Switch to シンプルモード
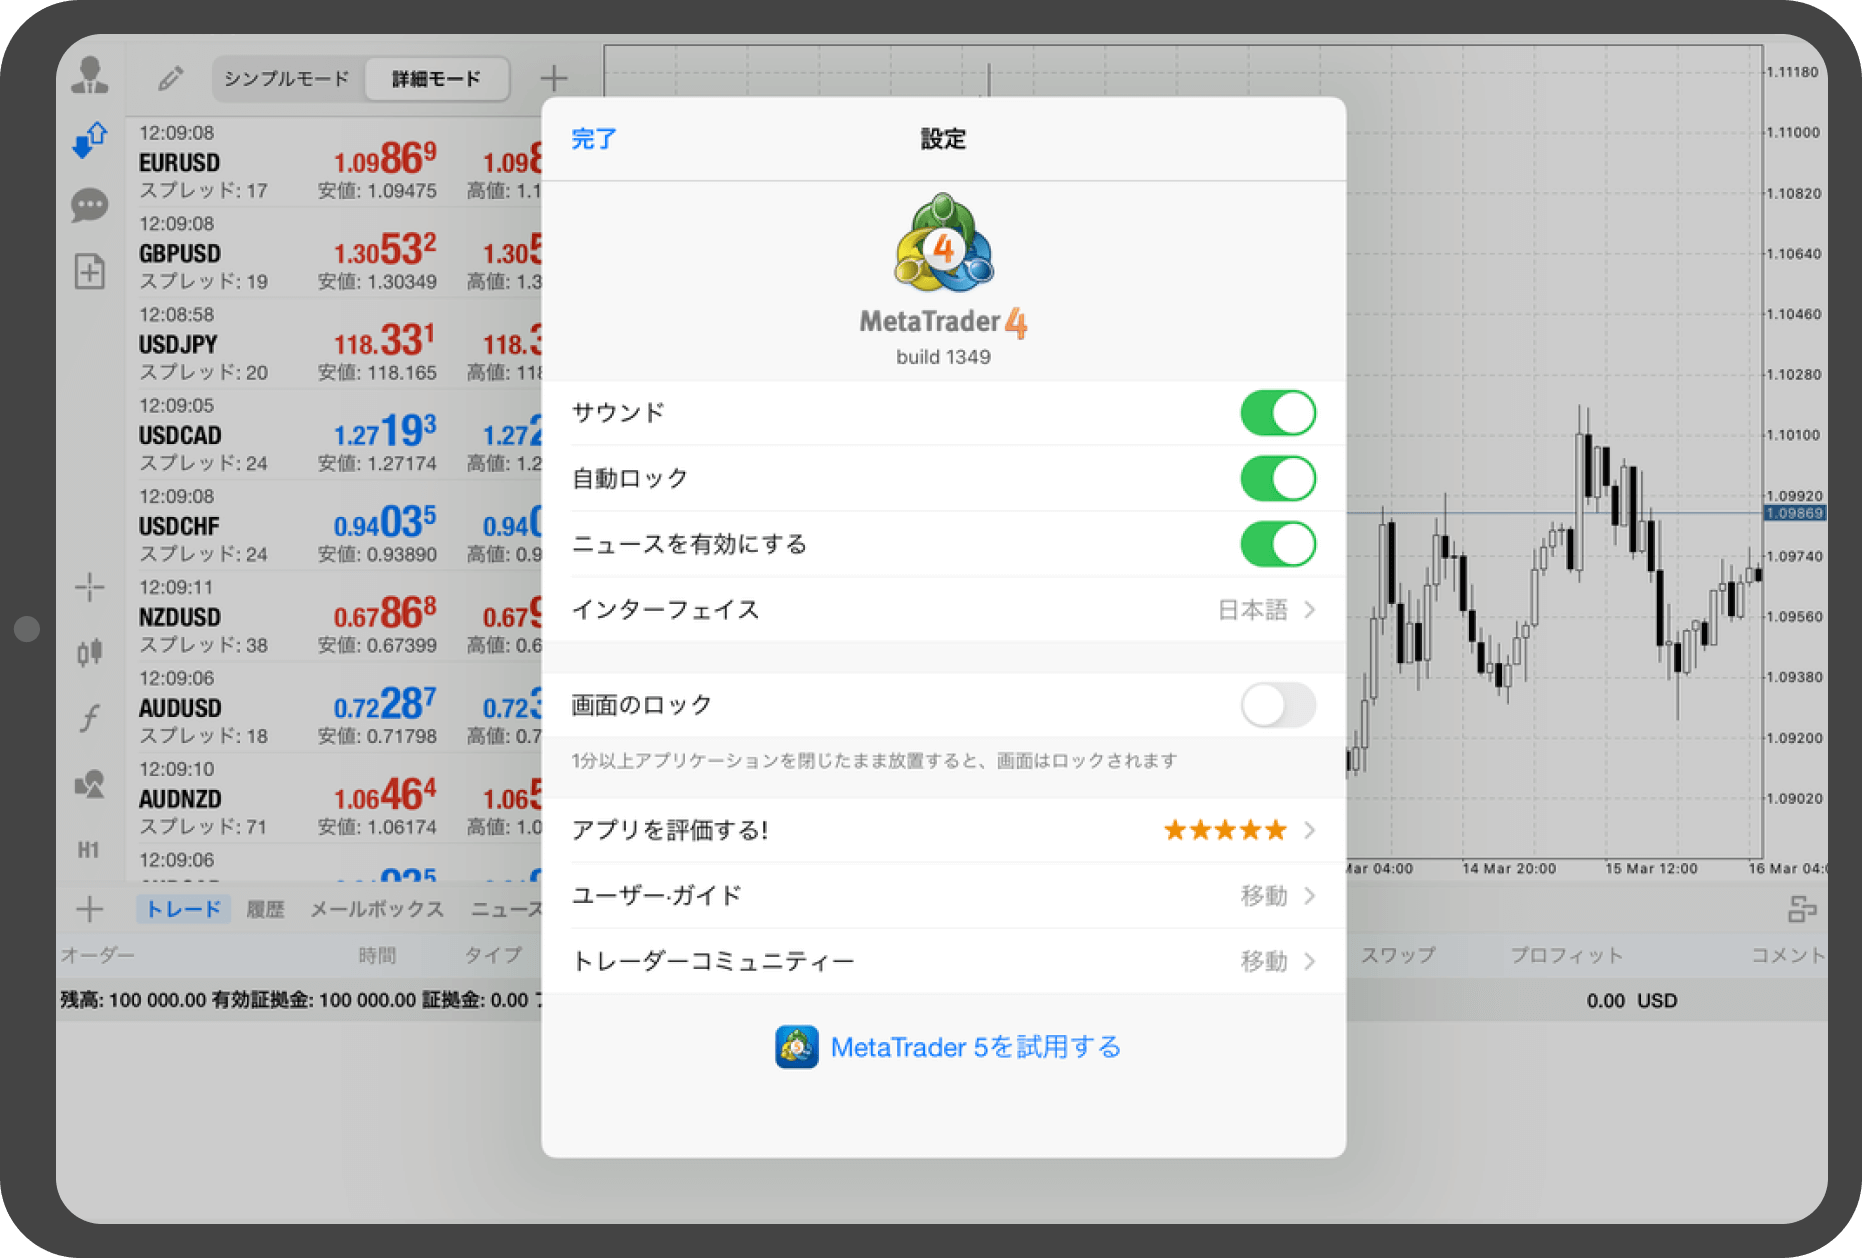Image resolution: width=1862 pixels, height=1258 pixels. (287, 78)
